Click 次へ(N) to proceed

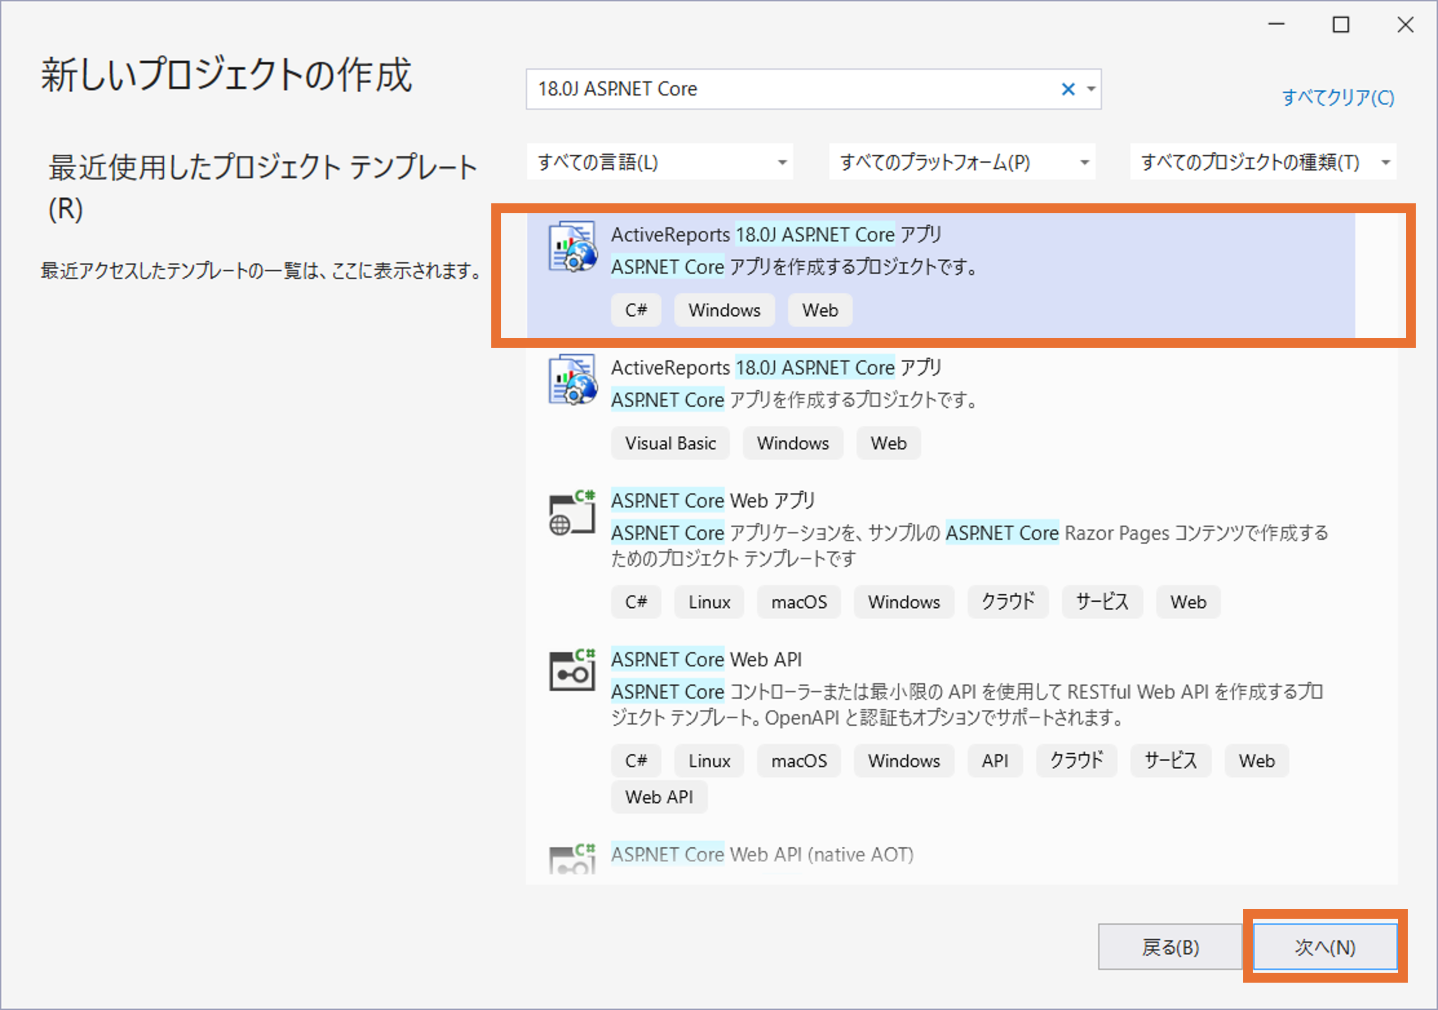tap(1323, 946)
